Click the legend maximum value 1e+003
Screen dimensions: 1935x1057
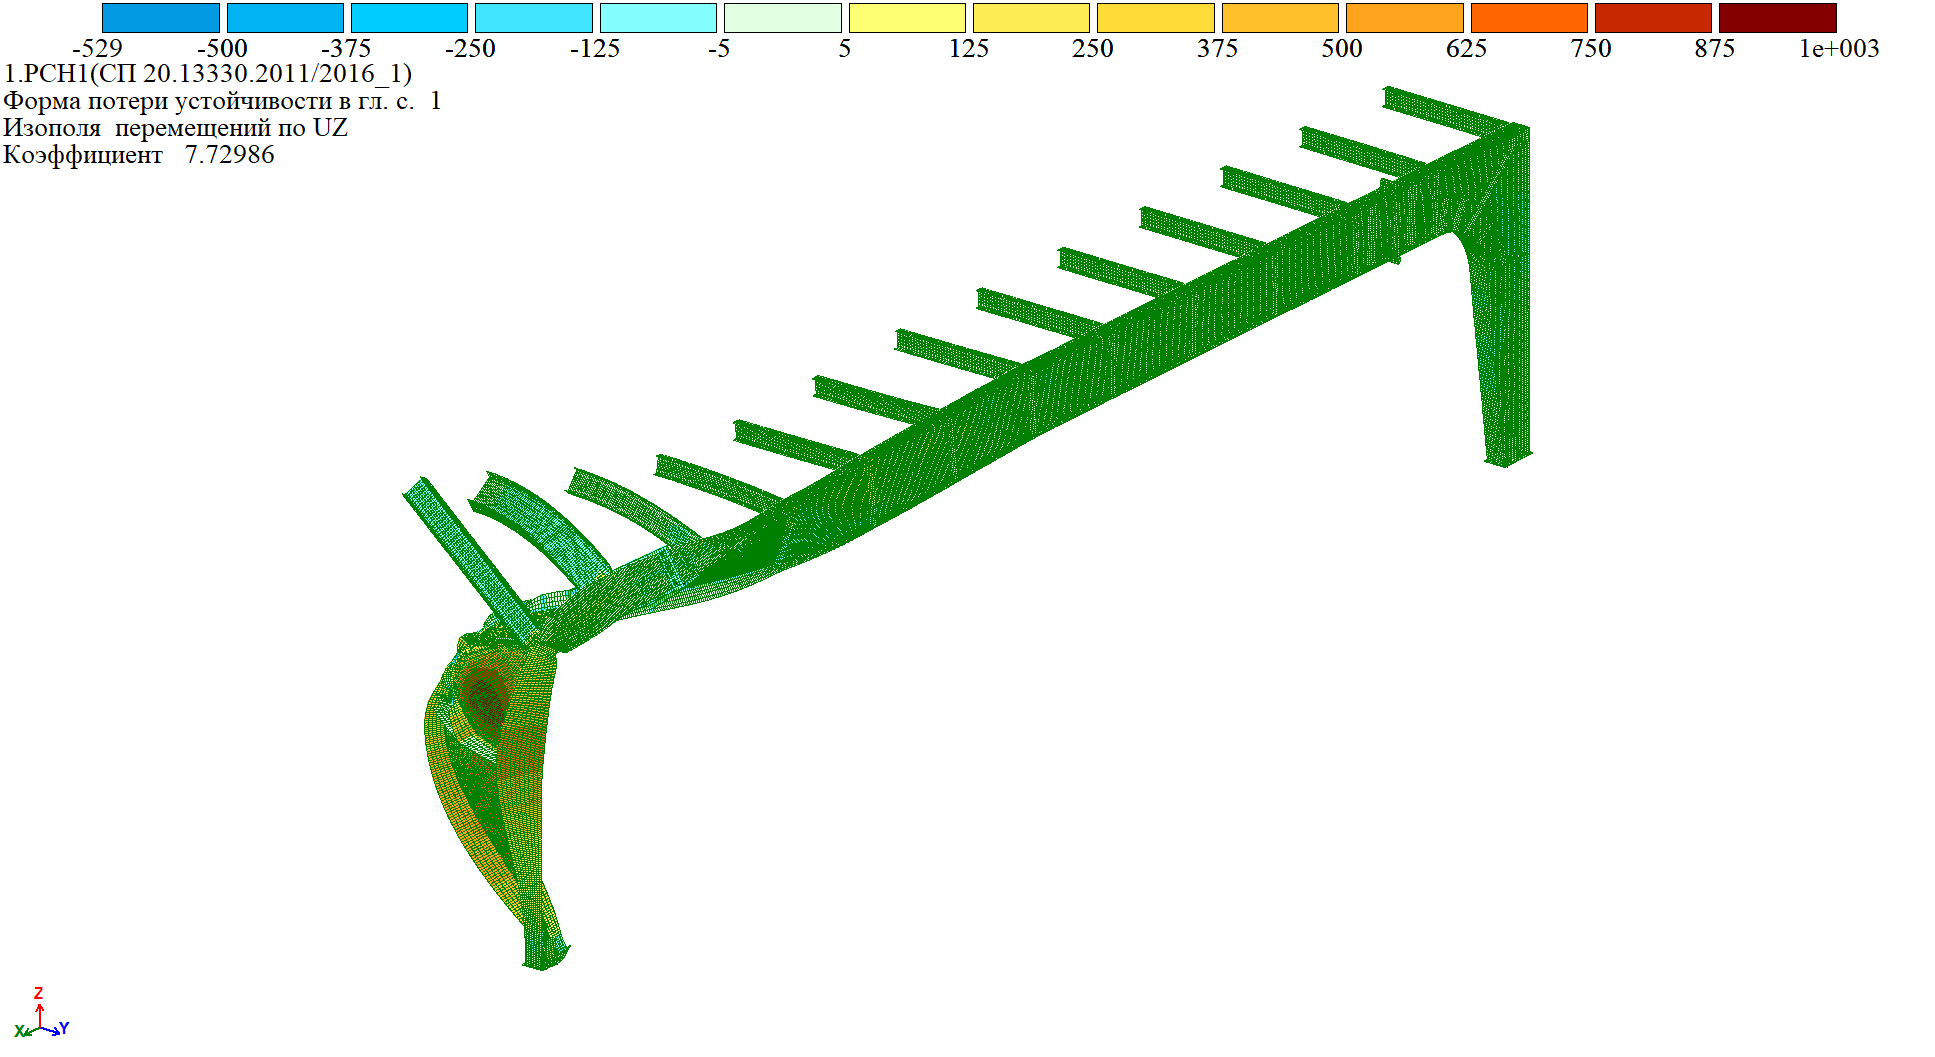(x=1839, y=48)
